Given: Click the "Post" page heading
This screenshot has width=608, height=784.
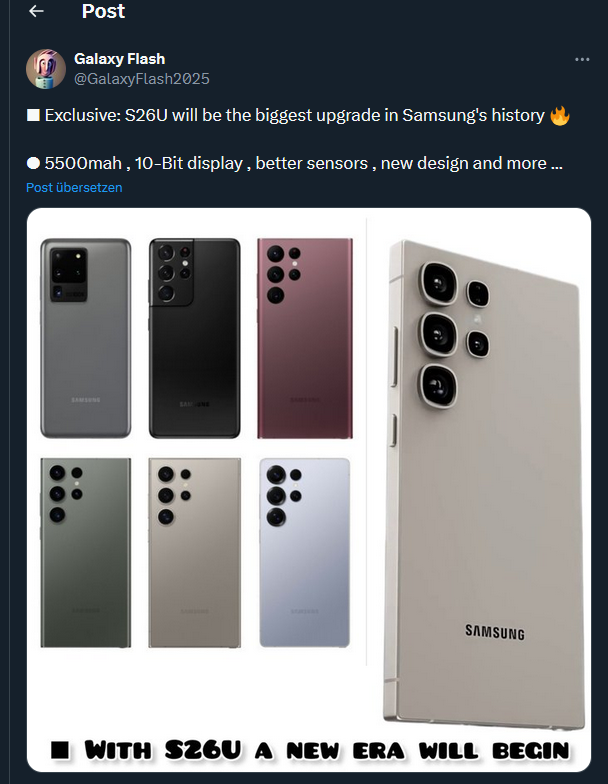Looking at the screenshot, I should (x=104, y=12).
